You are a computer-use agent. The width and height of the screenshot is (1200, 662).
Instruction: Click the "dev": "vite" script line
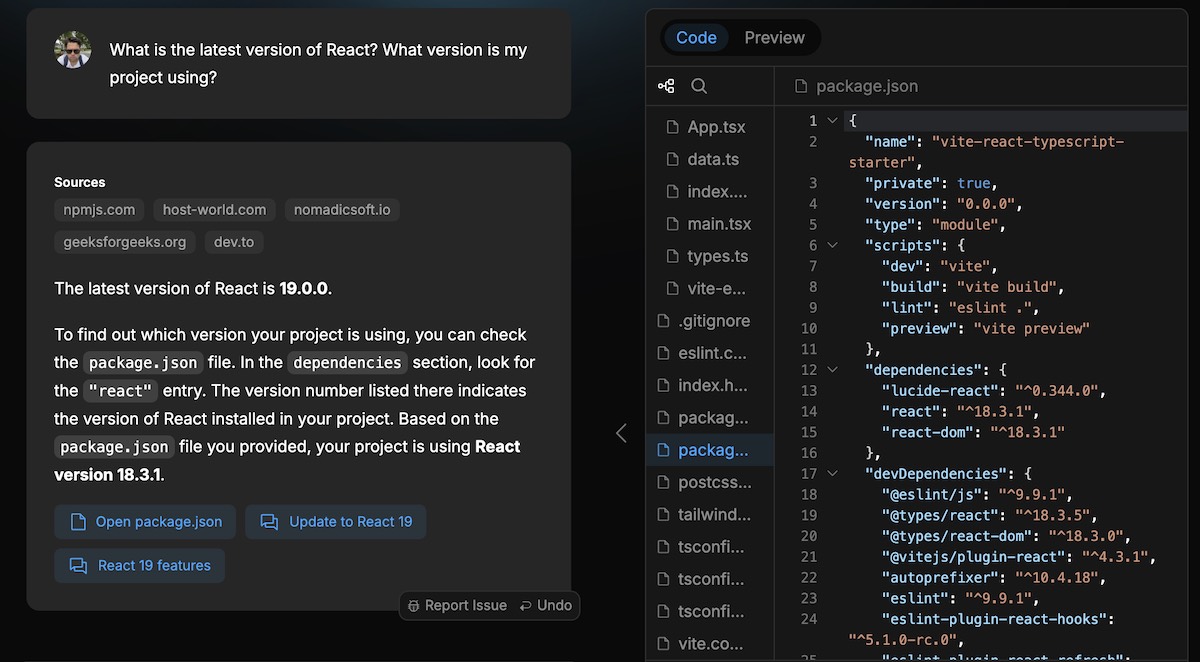tap(939, 266)
